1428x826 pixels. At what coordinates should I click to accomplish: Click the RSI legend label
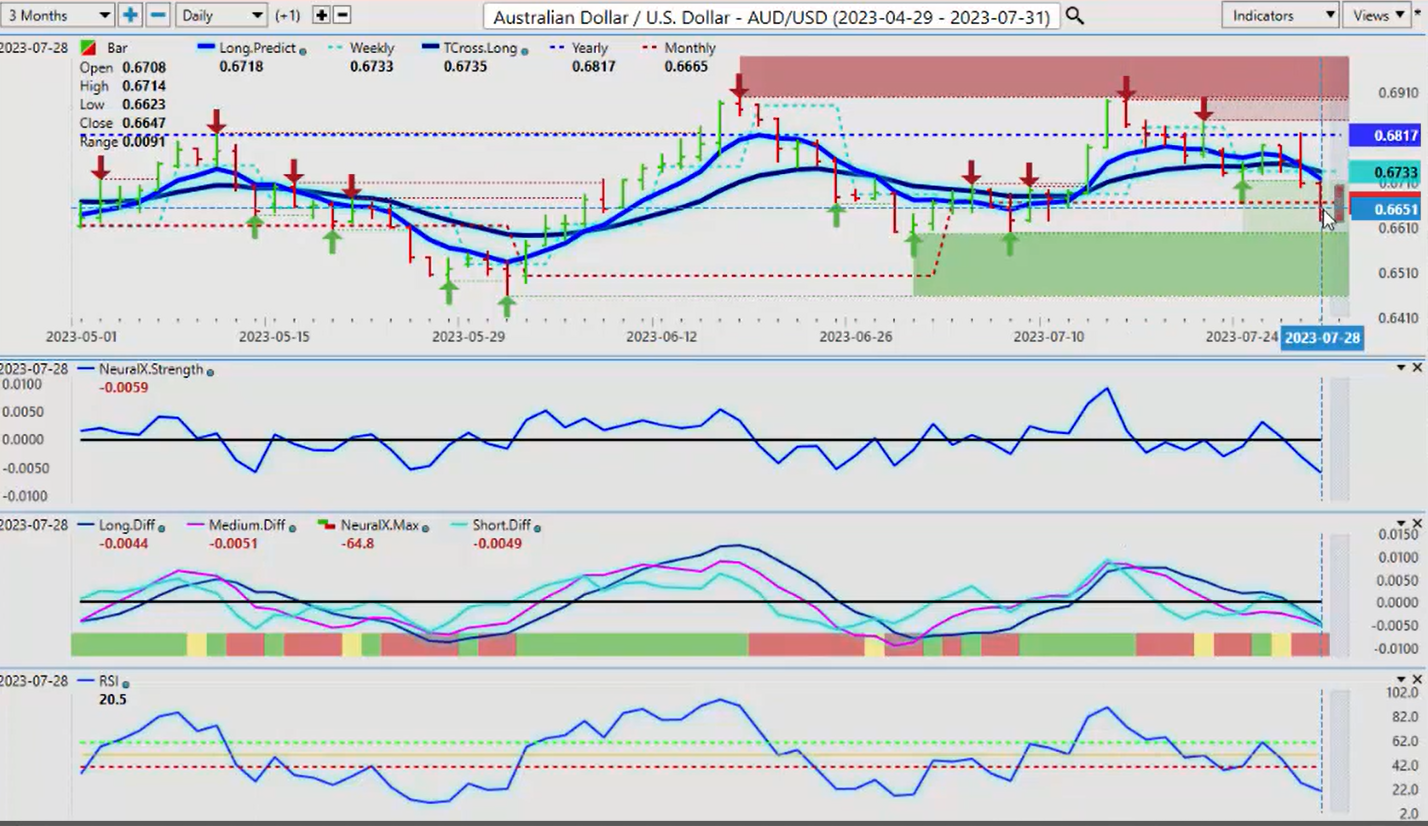(x=109, y=681)
